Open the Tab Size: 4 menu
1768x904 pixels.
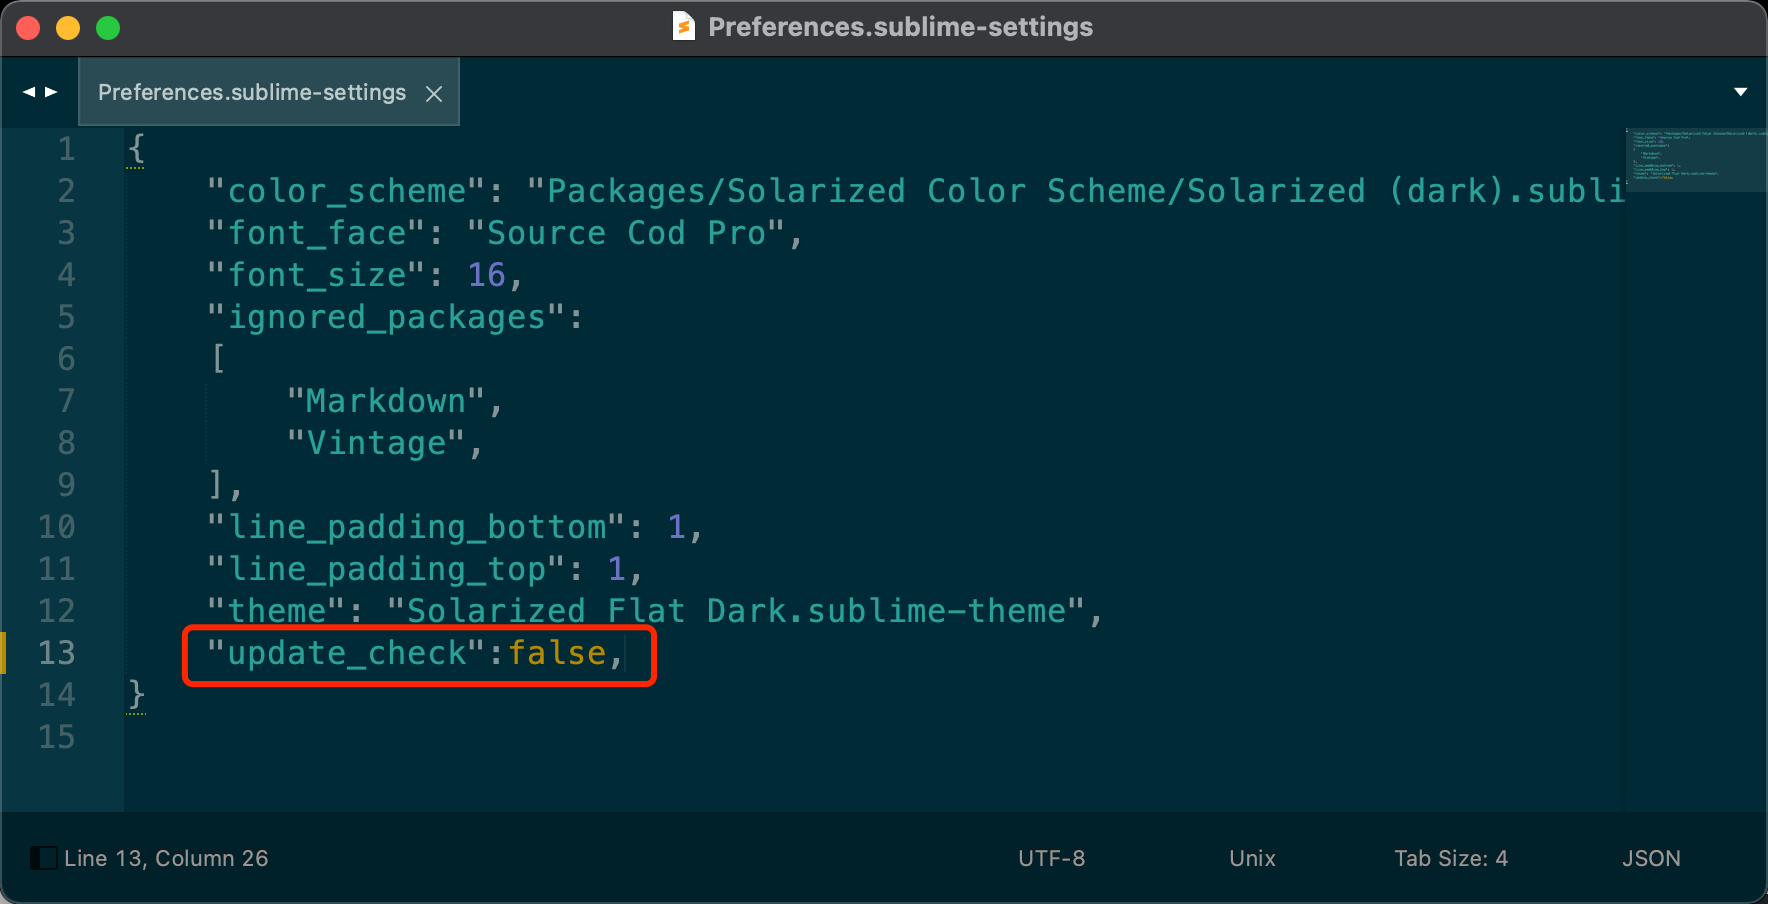(1451, 858)
